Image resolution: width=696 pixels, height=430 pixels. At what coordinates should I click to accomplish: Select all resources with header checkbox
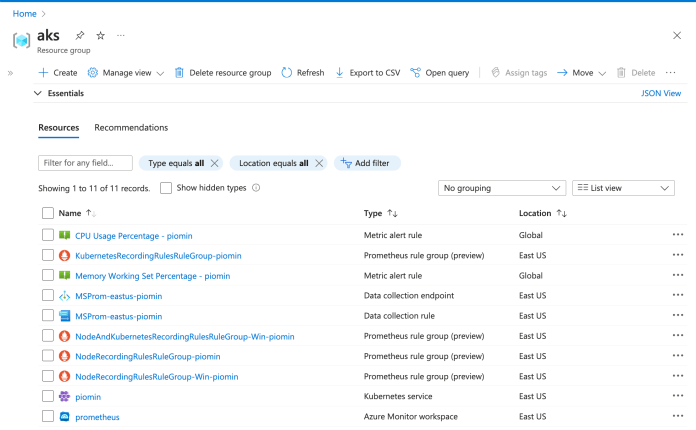click(x=48, y=213)
